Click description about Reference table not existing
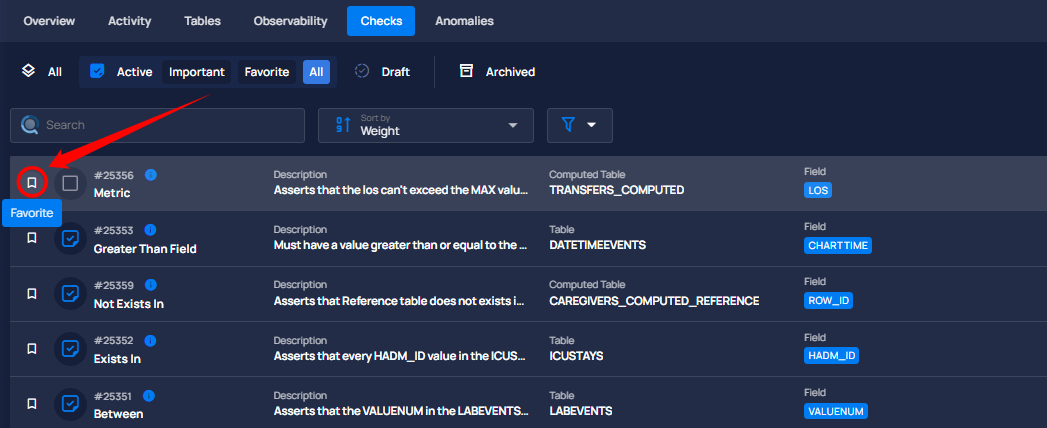This screenshot has height=428, width=1047. tap(399, 301)
